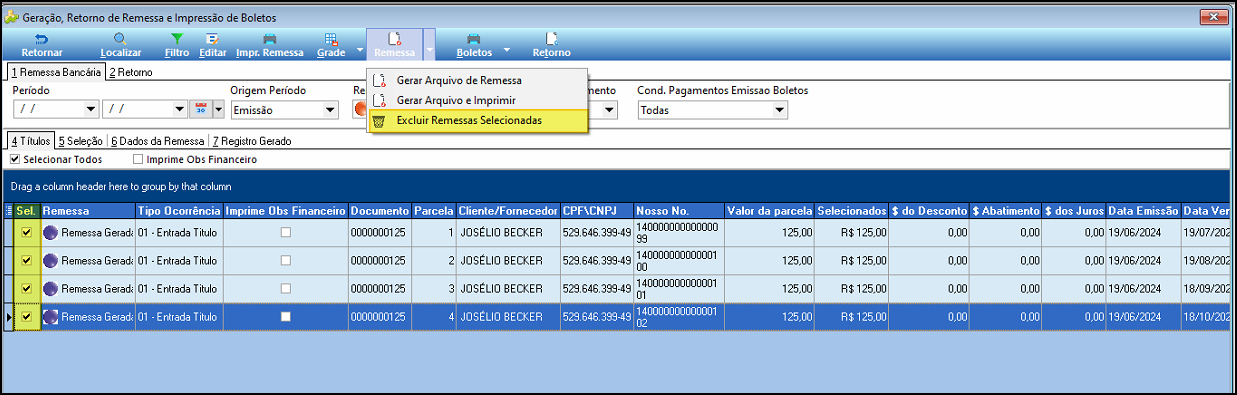Switch to the 1 Remessa Bancária tab
1237x395 pixels.
(55, 73)
